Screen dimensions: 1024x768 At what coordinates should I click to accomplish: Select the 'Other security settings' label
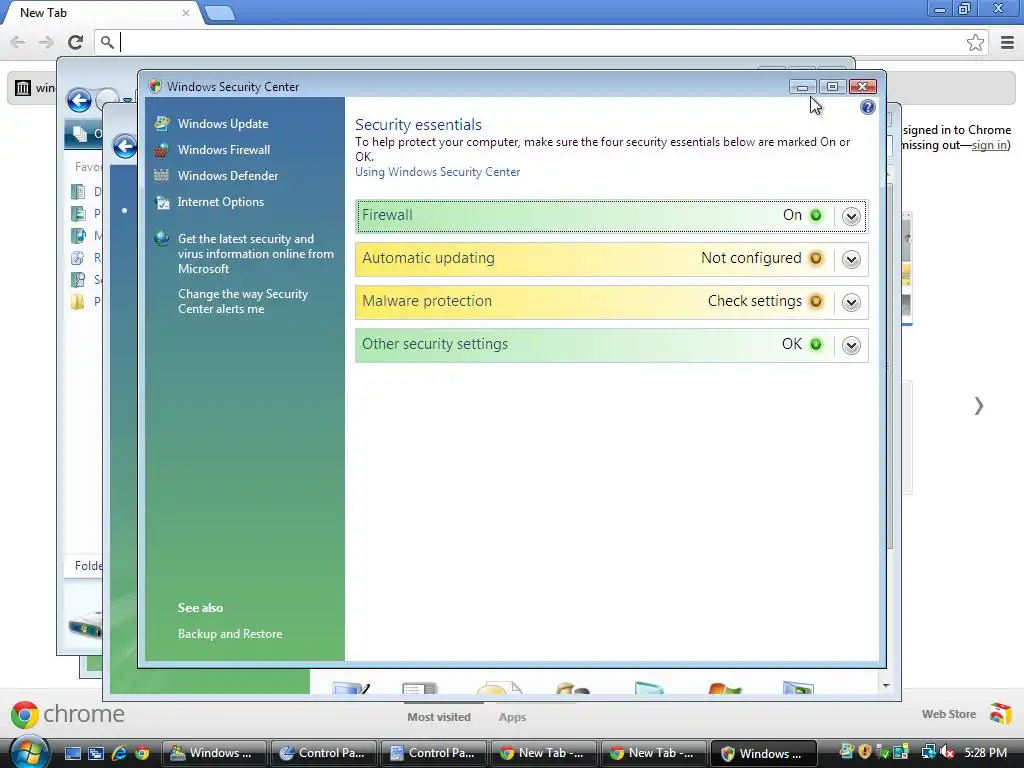435,344
